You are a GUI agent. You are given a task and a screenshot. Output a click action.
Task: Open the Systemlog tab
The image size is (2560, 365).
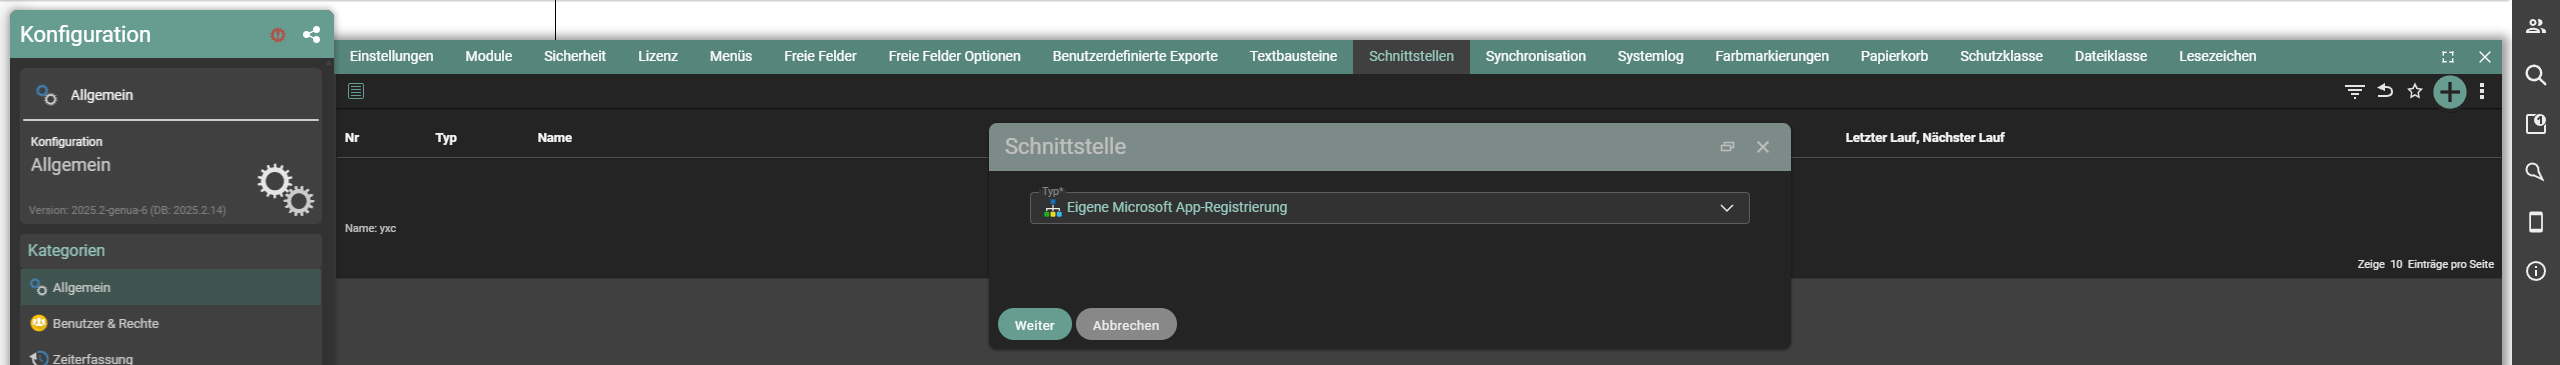(x=1650, y=57)
